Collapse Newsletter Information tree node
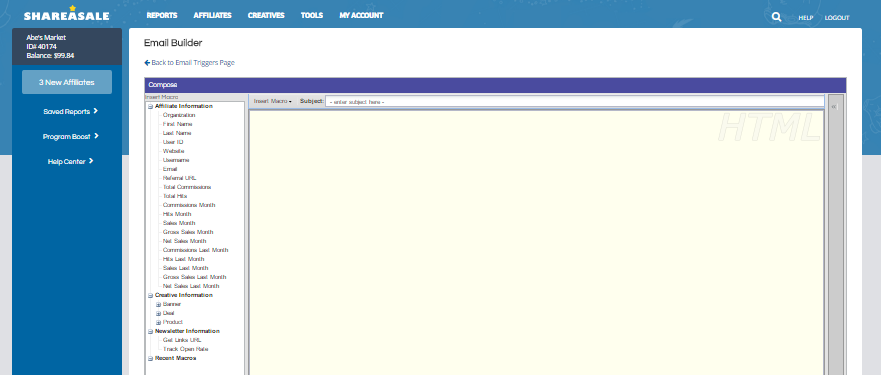Viewport: 881px width, 375px height. click(x=150, y=331)
